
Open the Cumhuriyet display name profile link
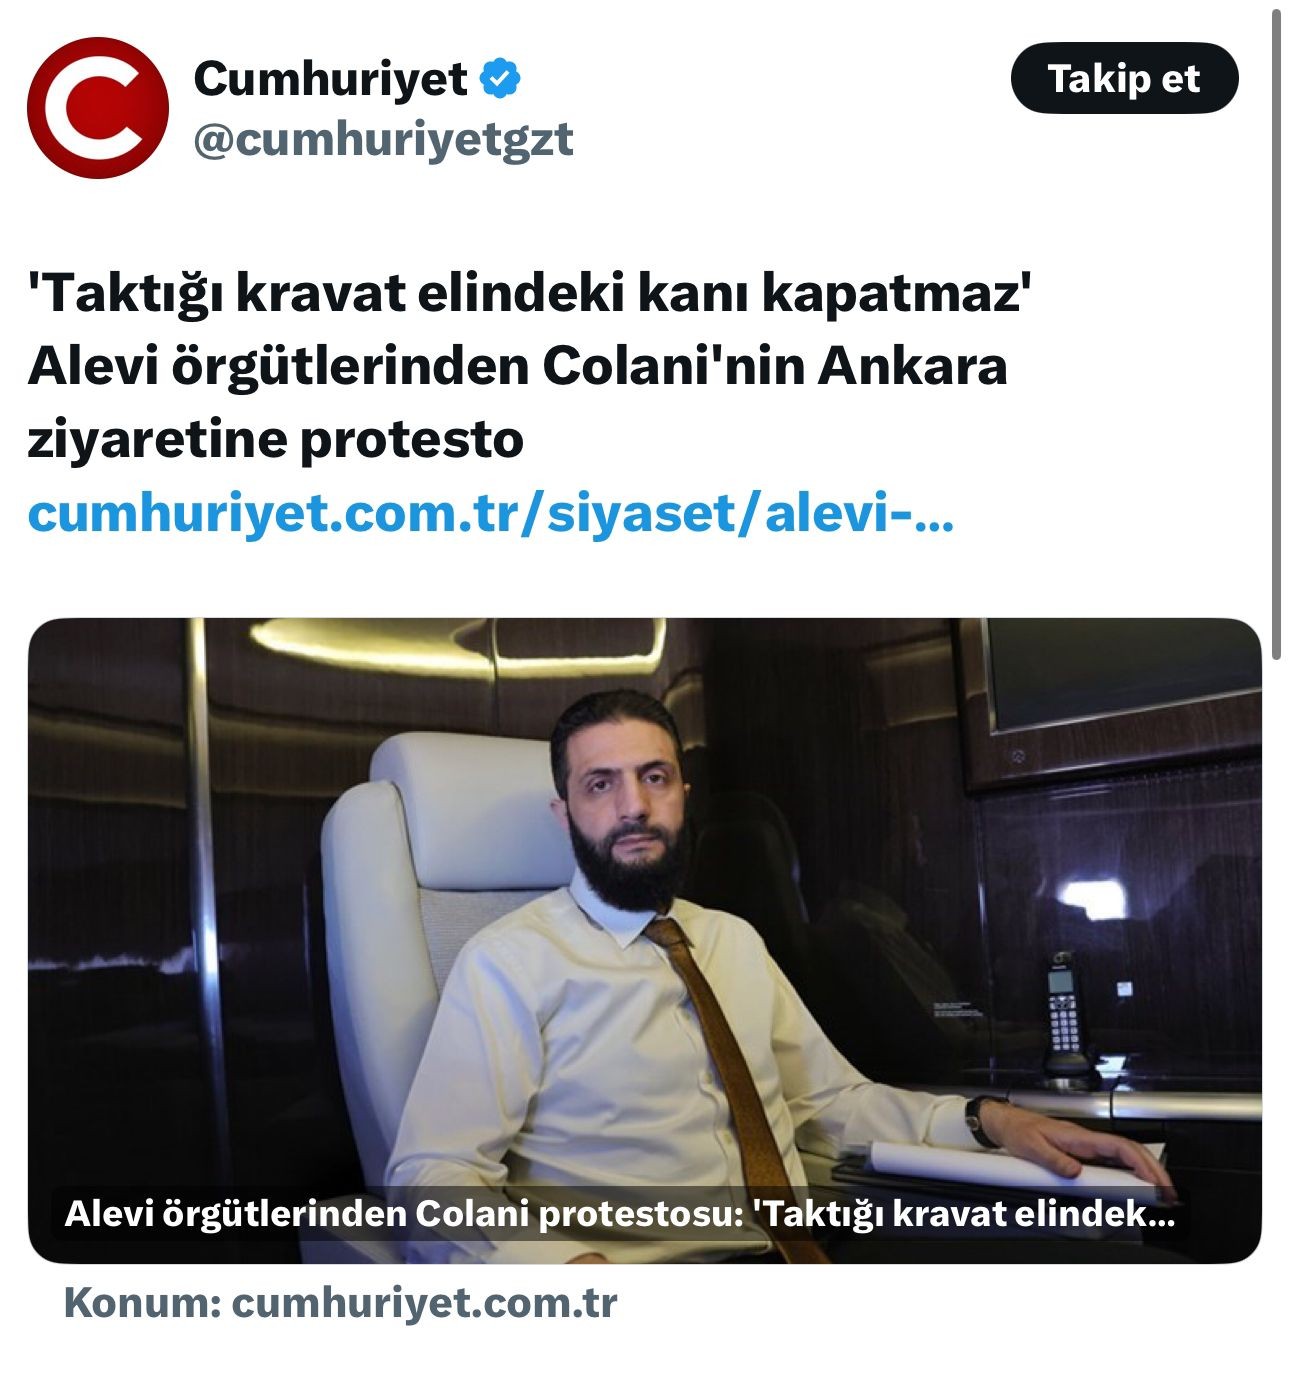(330, 79)
